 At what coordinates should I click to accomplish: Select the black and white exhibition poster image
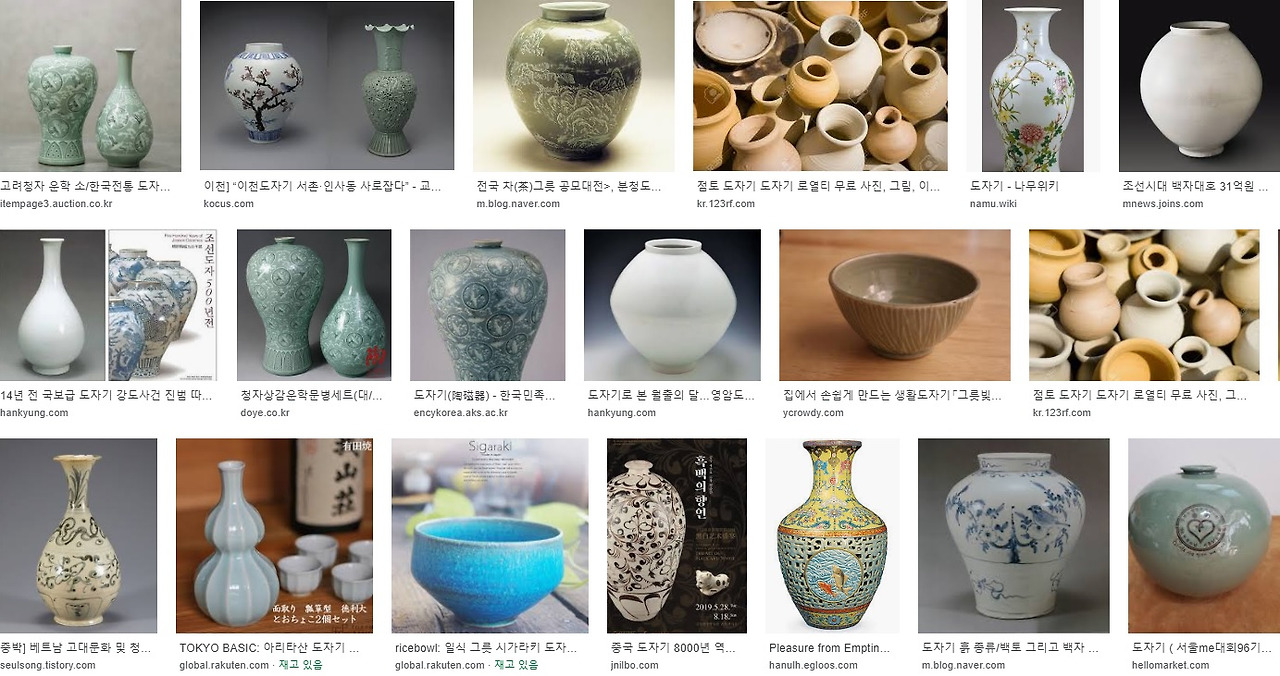tap(677, 536)
